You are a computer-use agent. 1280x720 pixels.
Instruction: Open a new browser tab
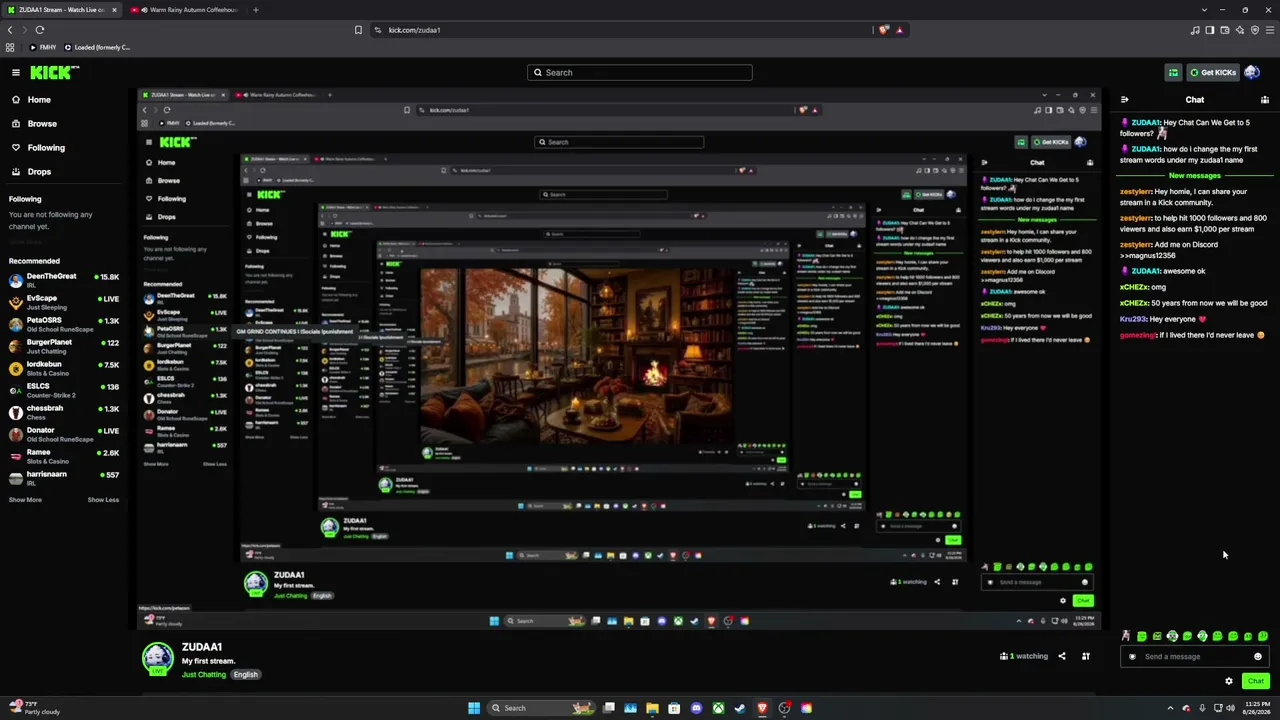255,10
